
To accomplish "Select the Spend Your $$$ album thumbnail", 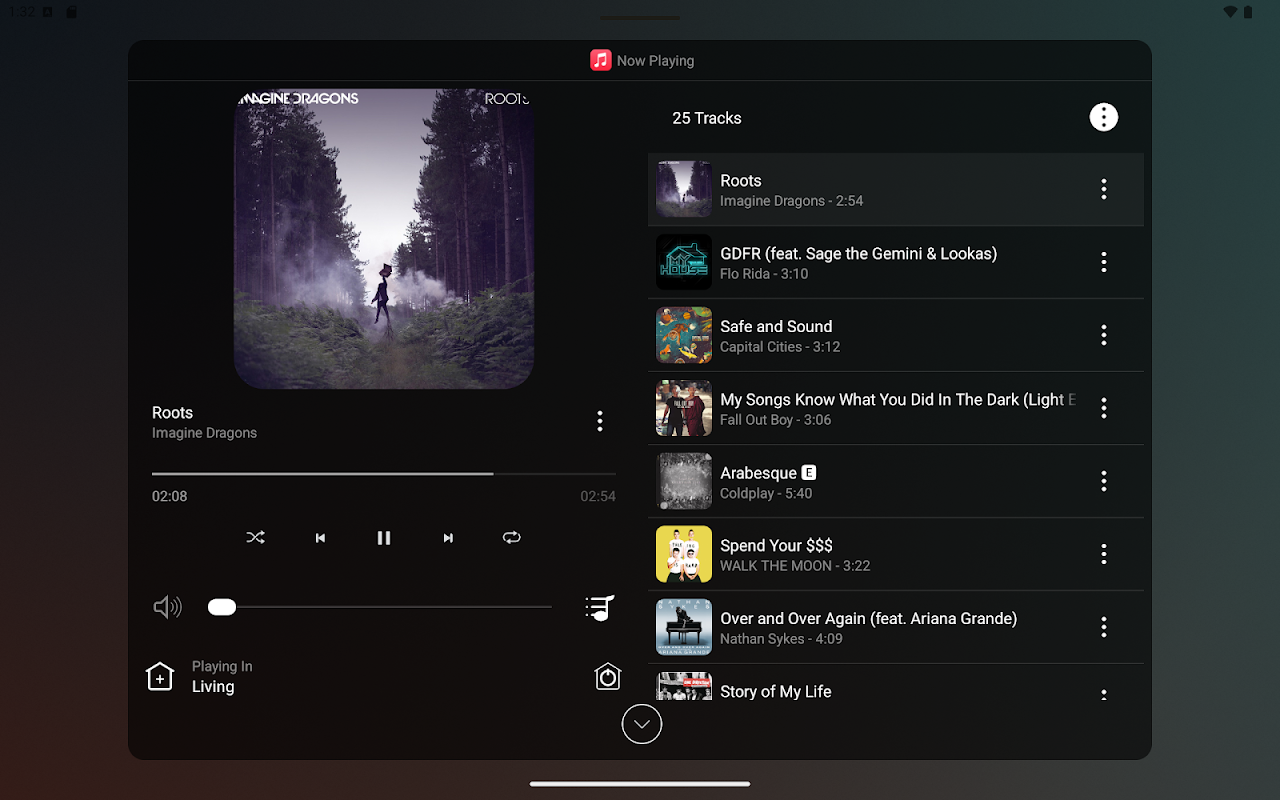I will tap(684, 554).
